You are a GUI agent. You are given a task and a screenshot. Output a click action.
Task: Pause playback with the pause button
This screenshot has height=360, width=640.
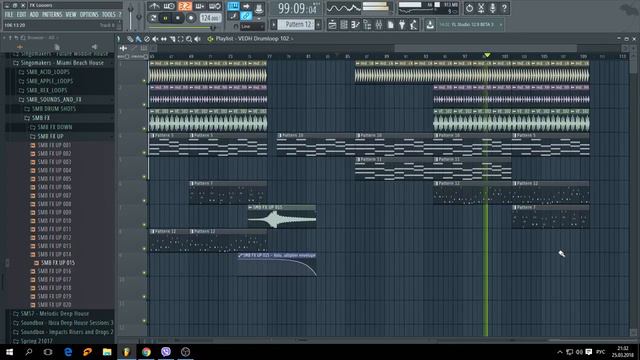pyautogui.click(x=165, y=18)
